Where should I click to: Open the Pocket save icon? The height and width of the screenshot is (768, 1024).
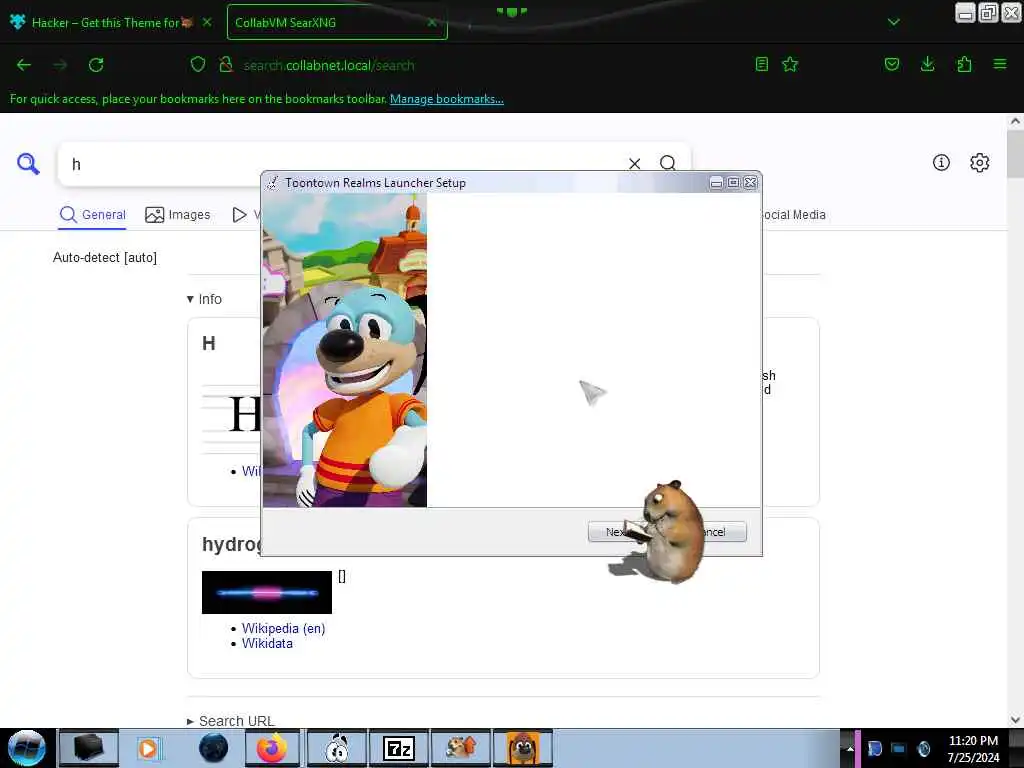click(x=891, y=64)
